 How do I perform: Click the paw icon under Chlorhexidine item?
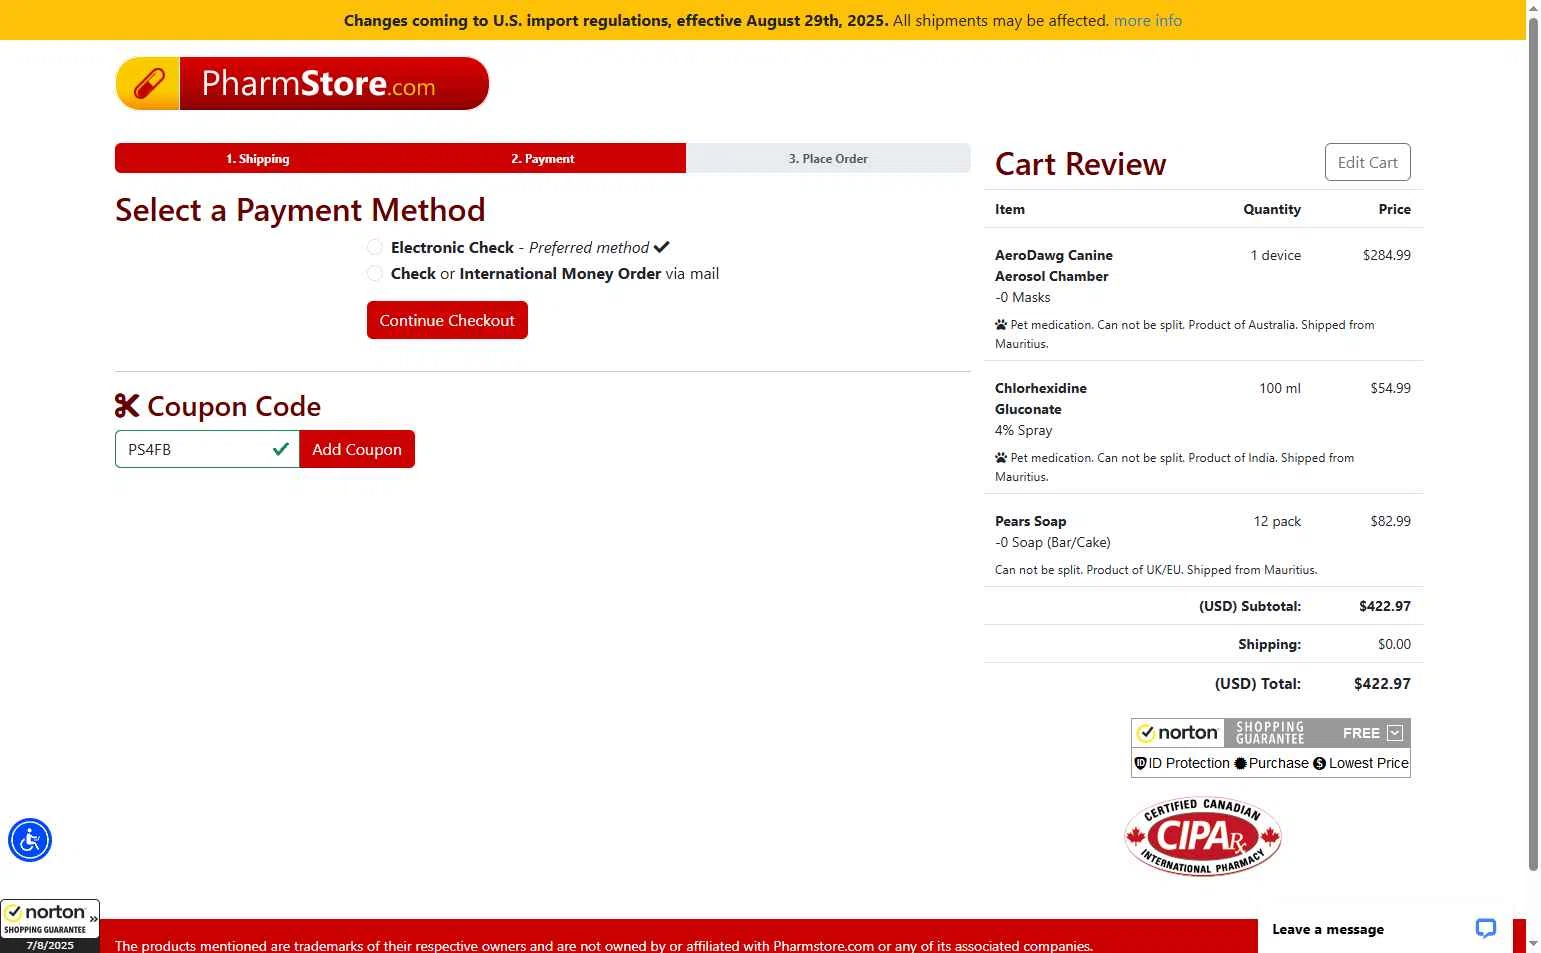pos(1001,458)
